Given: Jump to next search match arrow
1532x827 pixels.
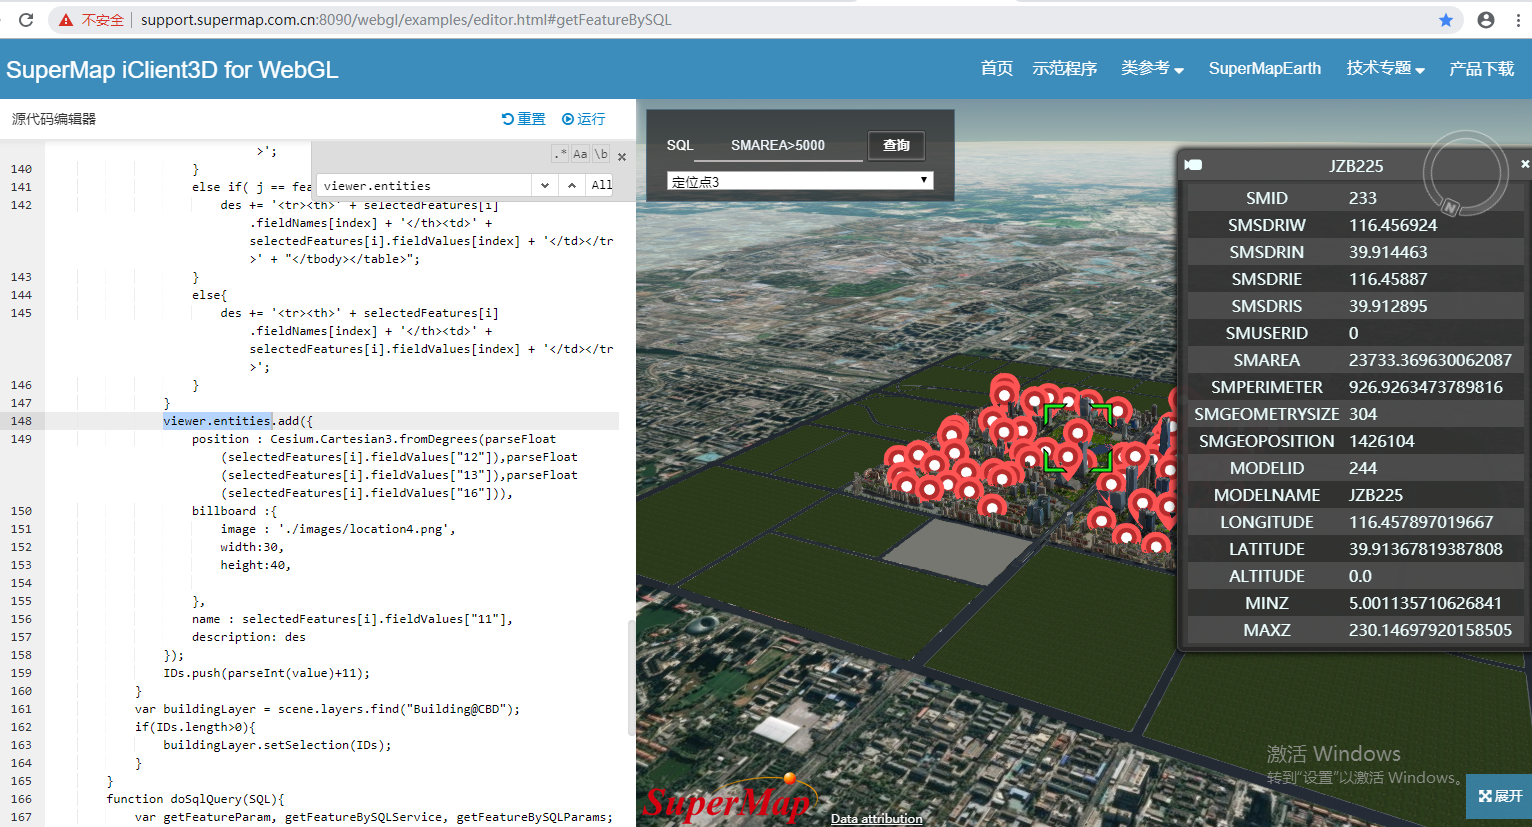Looking at the screenshot, I should [545, 185].
